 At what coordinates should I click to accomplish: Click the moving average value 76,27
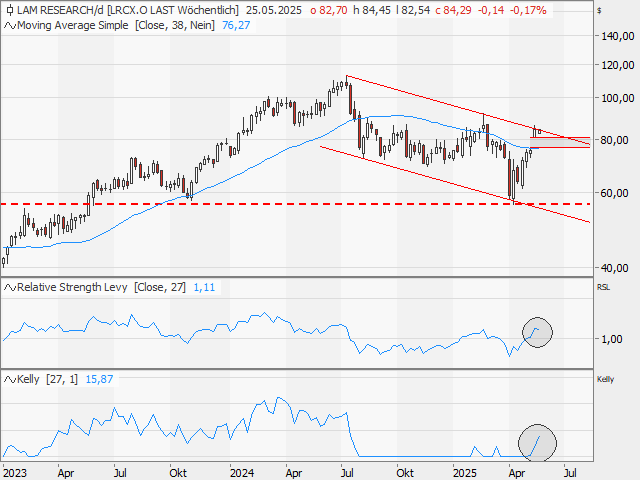[x=236, y=25]
